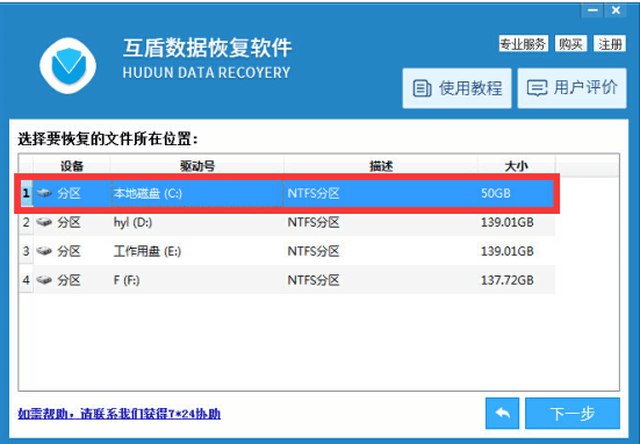Click the 139.01GB size for E: drive
This screenshot has width=640, height=444.
pyautogui.click(x=507, y=251)
